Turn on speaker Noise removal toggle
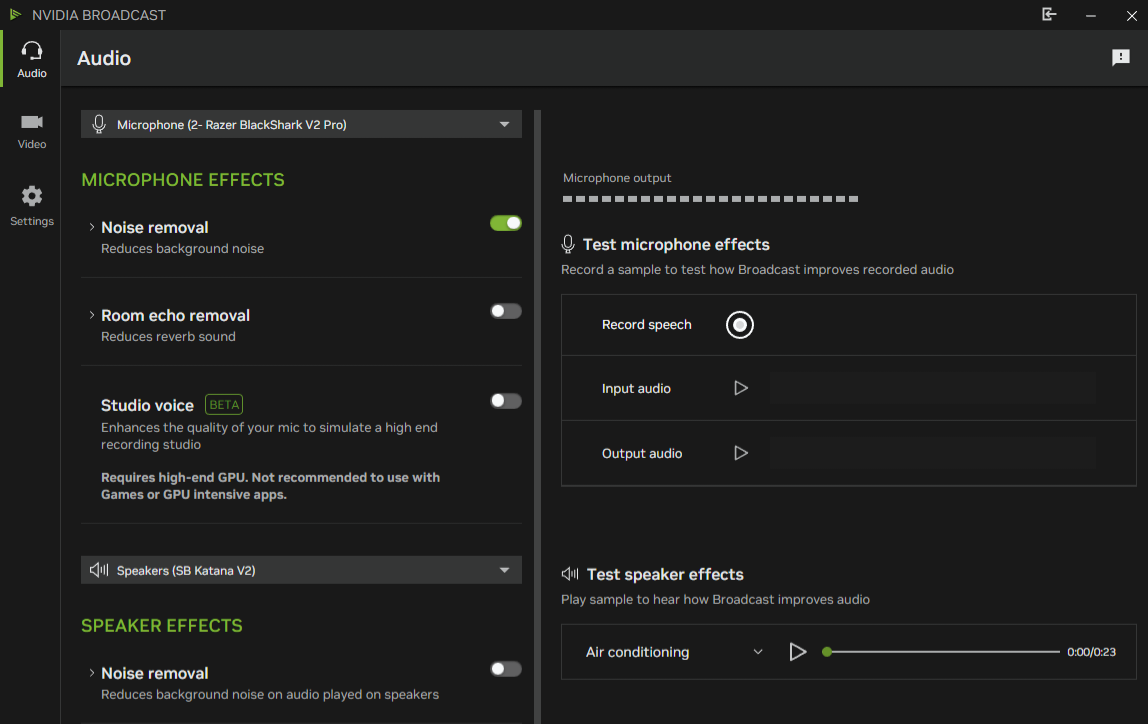This screenshot has width=1148, height=724. pyautogui.click(x=505, y=669)
